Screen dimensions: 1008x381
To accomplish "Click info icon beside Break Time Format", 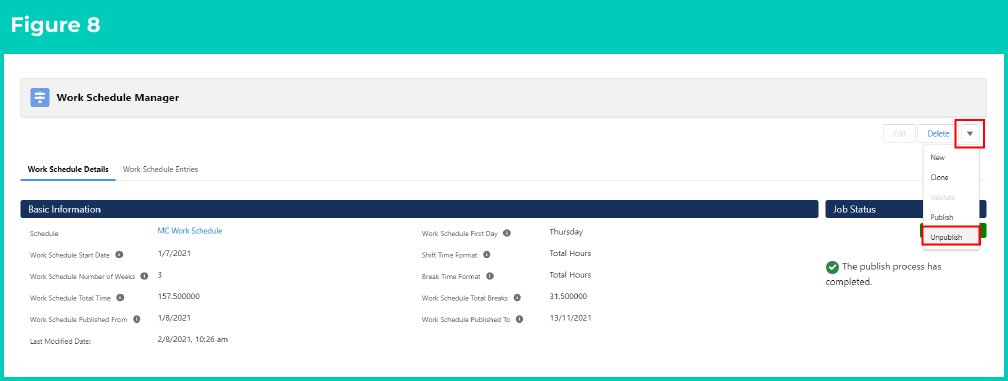I will [x=490, y=276].
